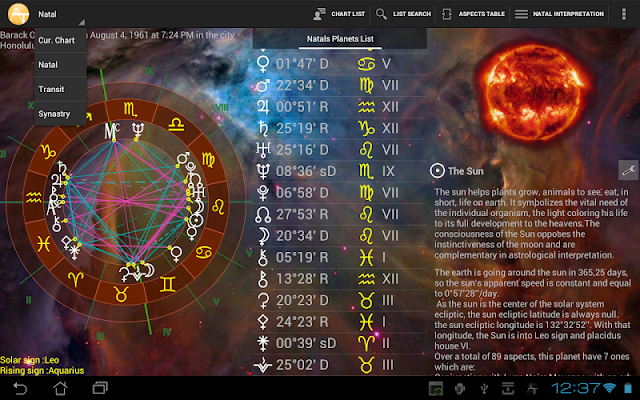
Task: Click Capricorn sign on chart wheel
Action: tap(48, 152)
